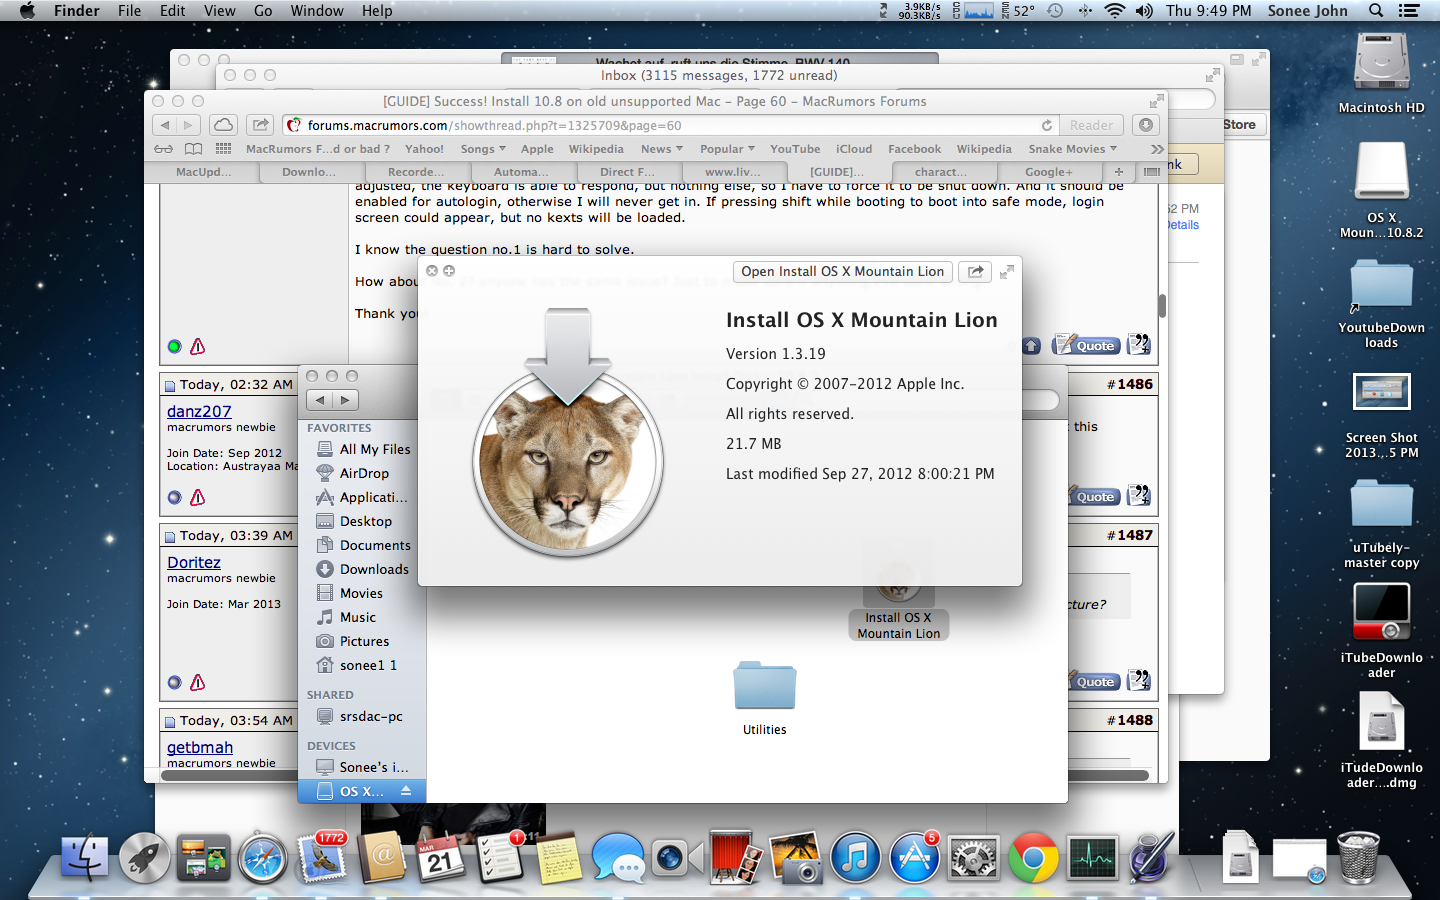Open the View menu
The height and width of the screenshot is (900, 1440).
coord(219,11)
